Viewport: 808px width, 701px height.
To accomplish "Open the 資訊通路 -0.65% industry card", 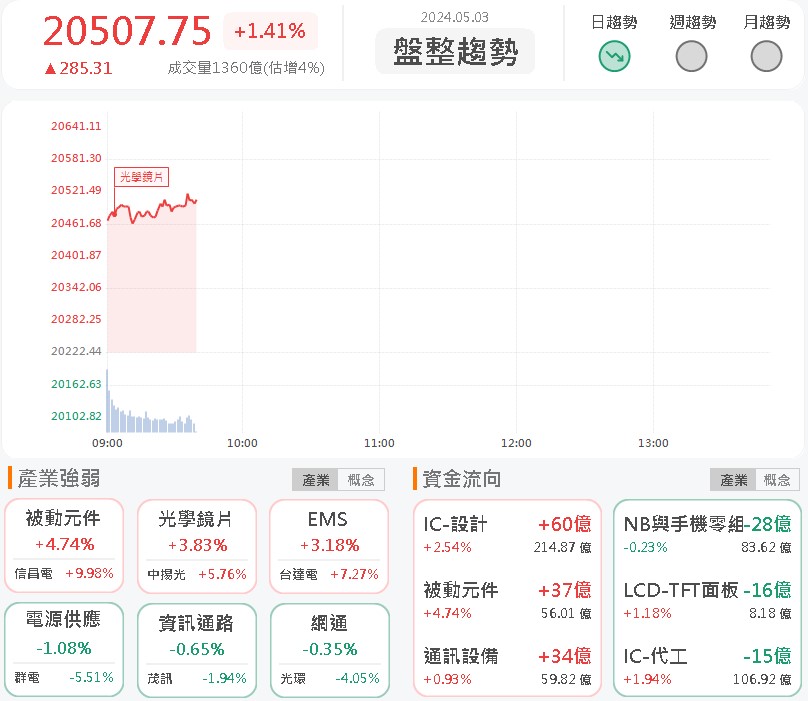I will (197, 650).
